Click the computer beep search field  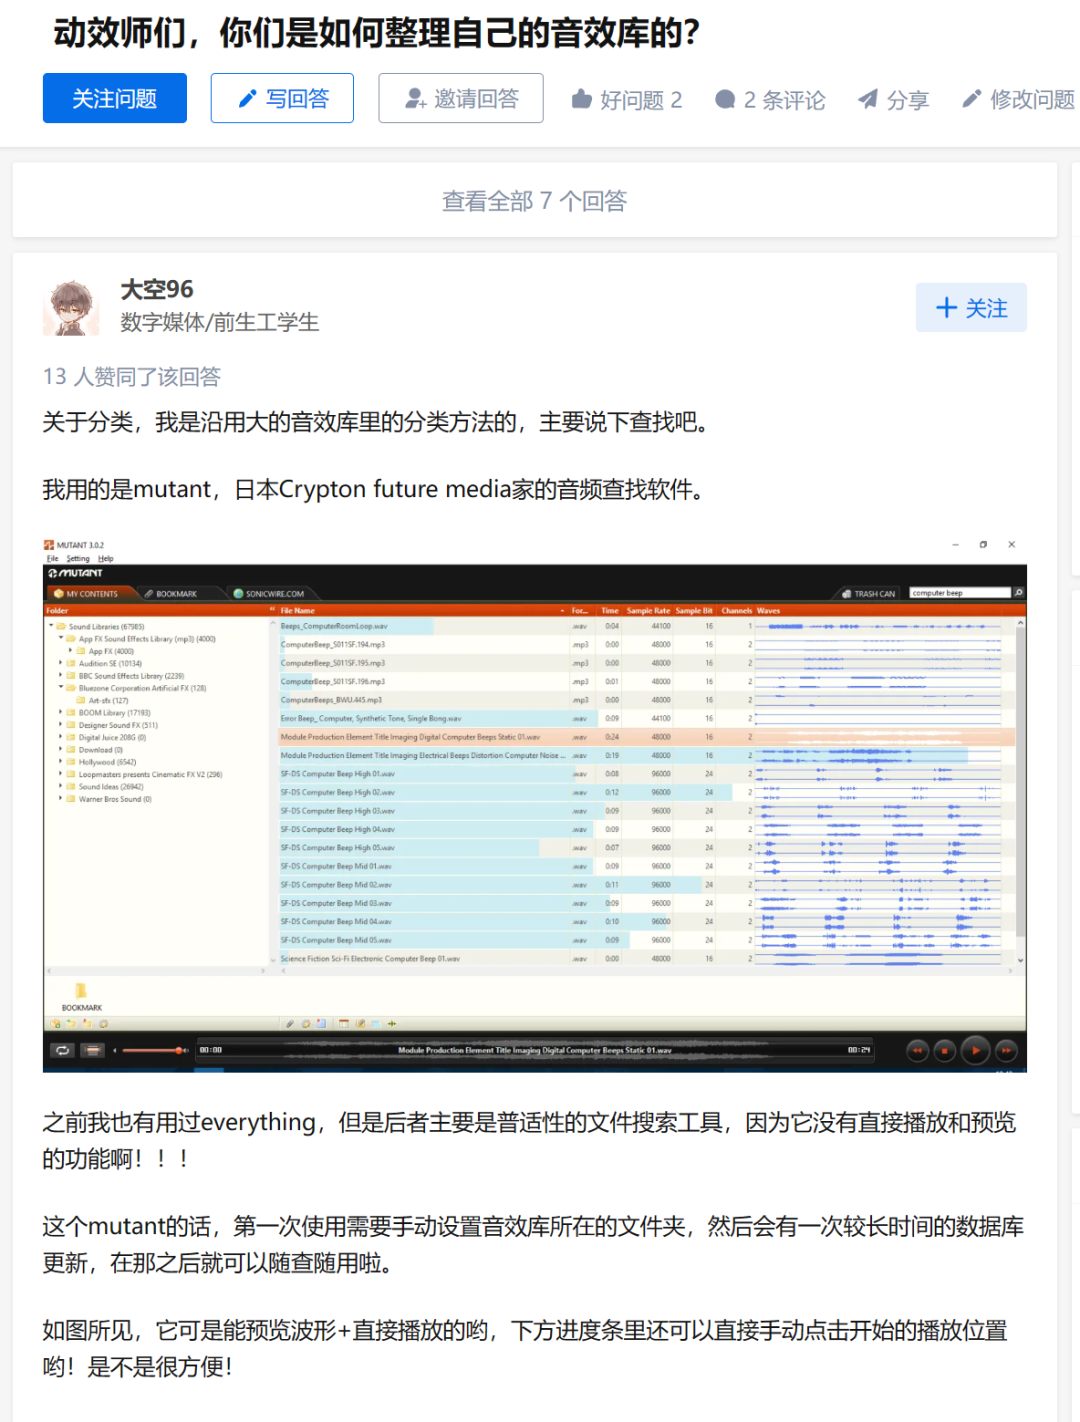point(959,593)
